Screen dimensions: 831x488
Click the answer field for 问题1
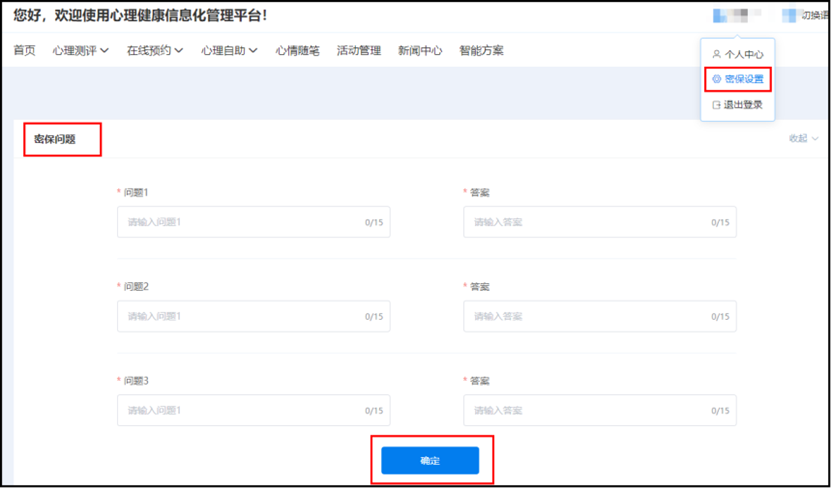587,222
